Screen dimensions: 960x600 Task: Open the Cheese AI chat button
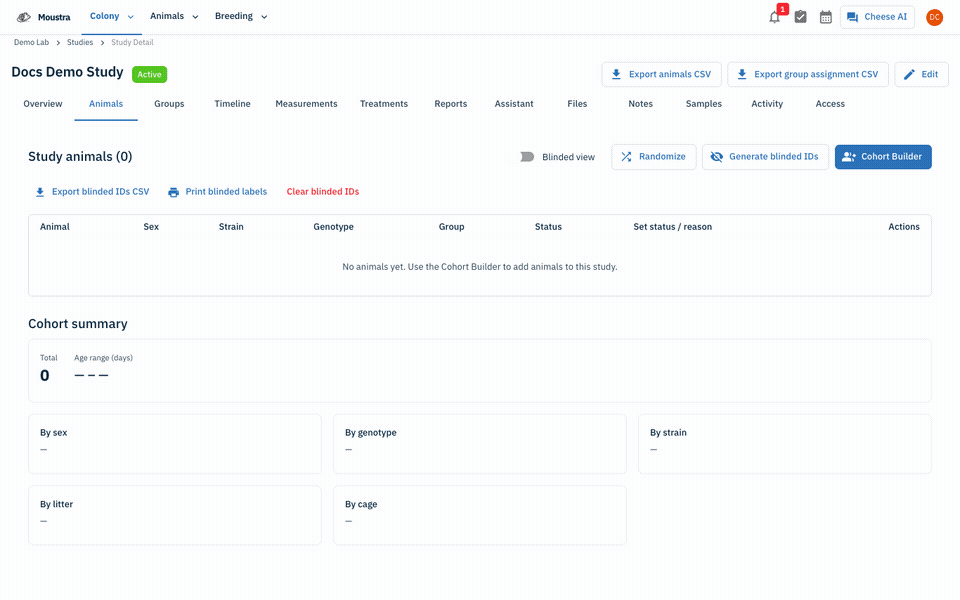(877, 17)
